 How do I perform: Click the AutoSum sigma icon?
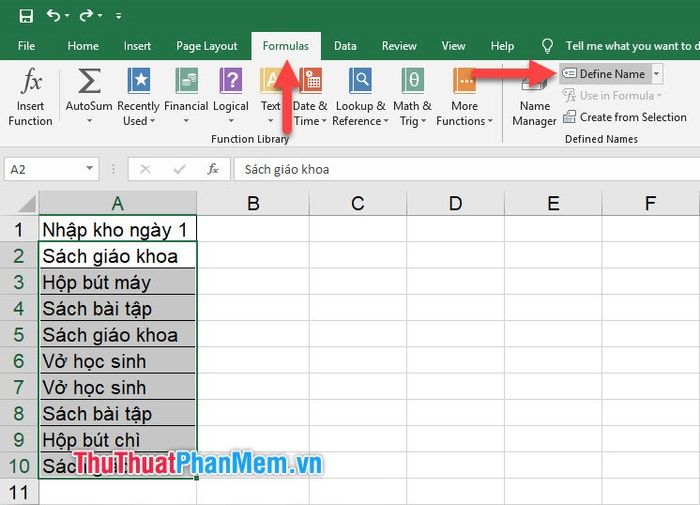89,81
